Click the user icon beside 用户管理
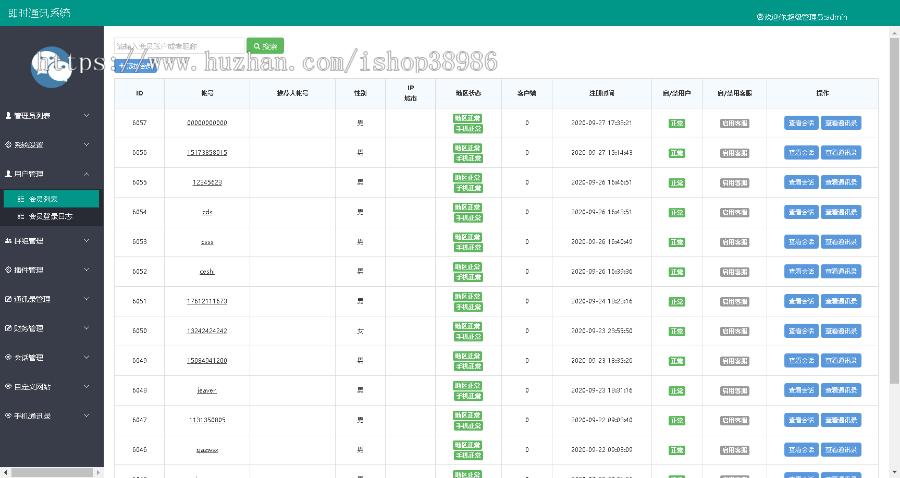900x478 pixels. (8, 174)
